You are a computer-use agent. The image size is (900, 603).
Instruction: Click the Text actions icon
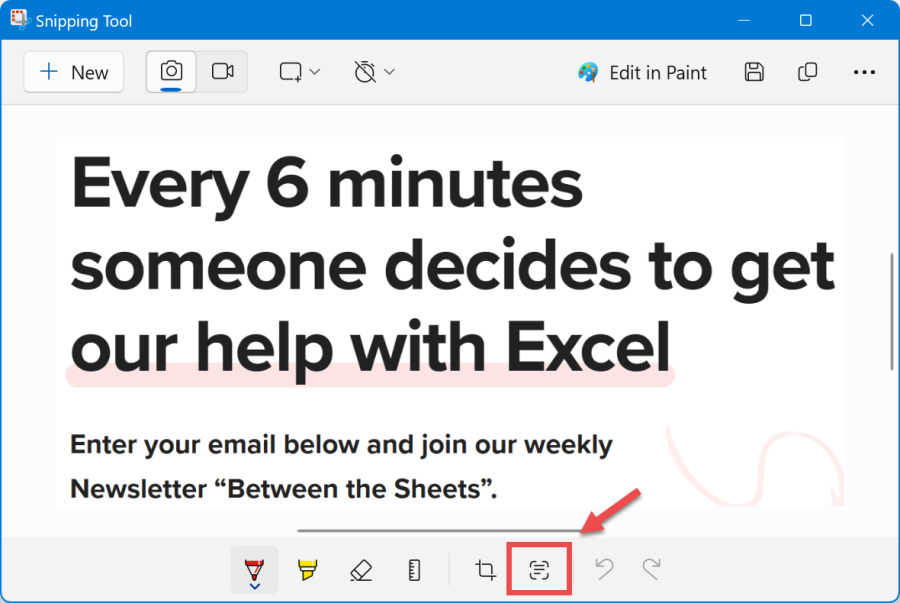(x=539, y=570)
